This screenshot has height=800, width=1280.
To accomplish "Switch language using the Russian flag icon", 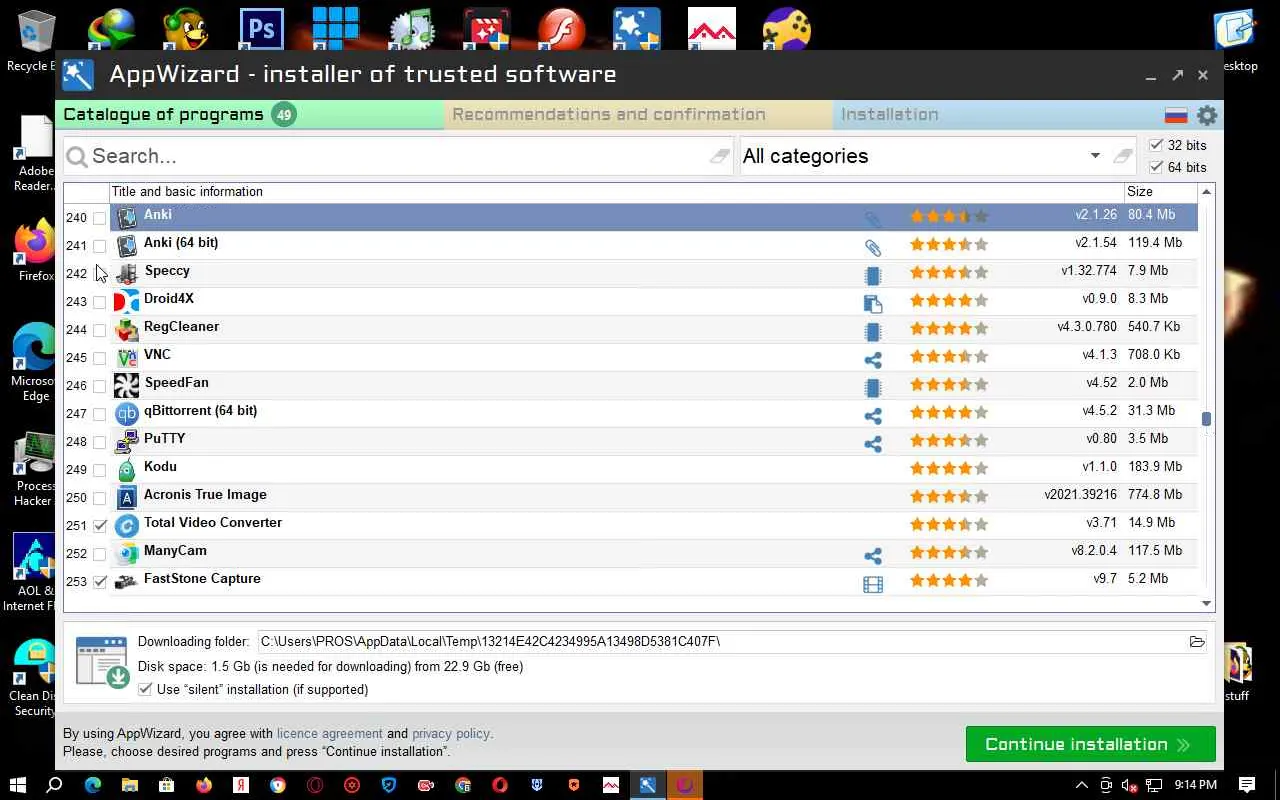I will click(1176, 115).
